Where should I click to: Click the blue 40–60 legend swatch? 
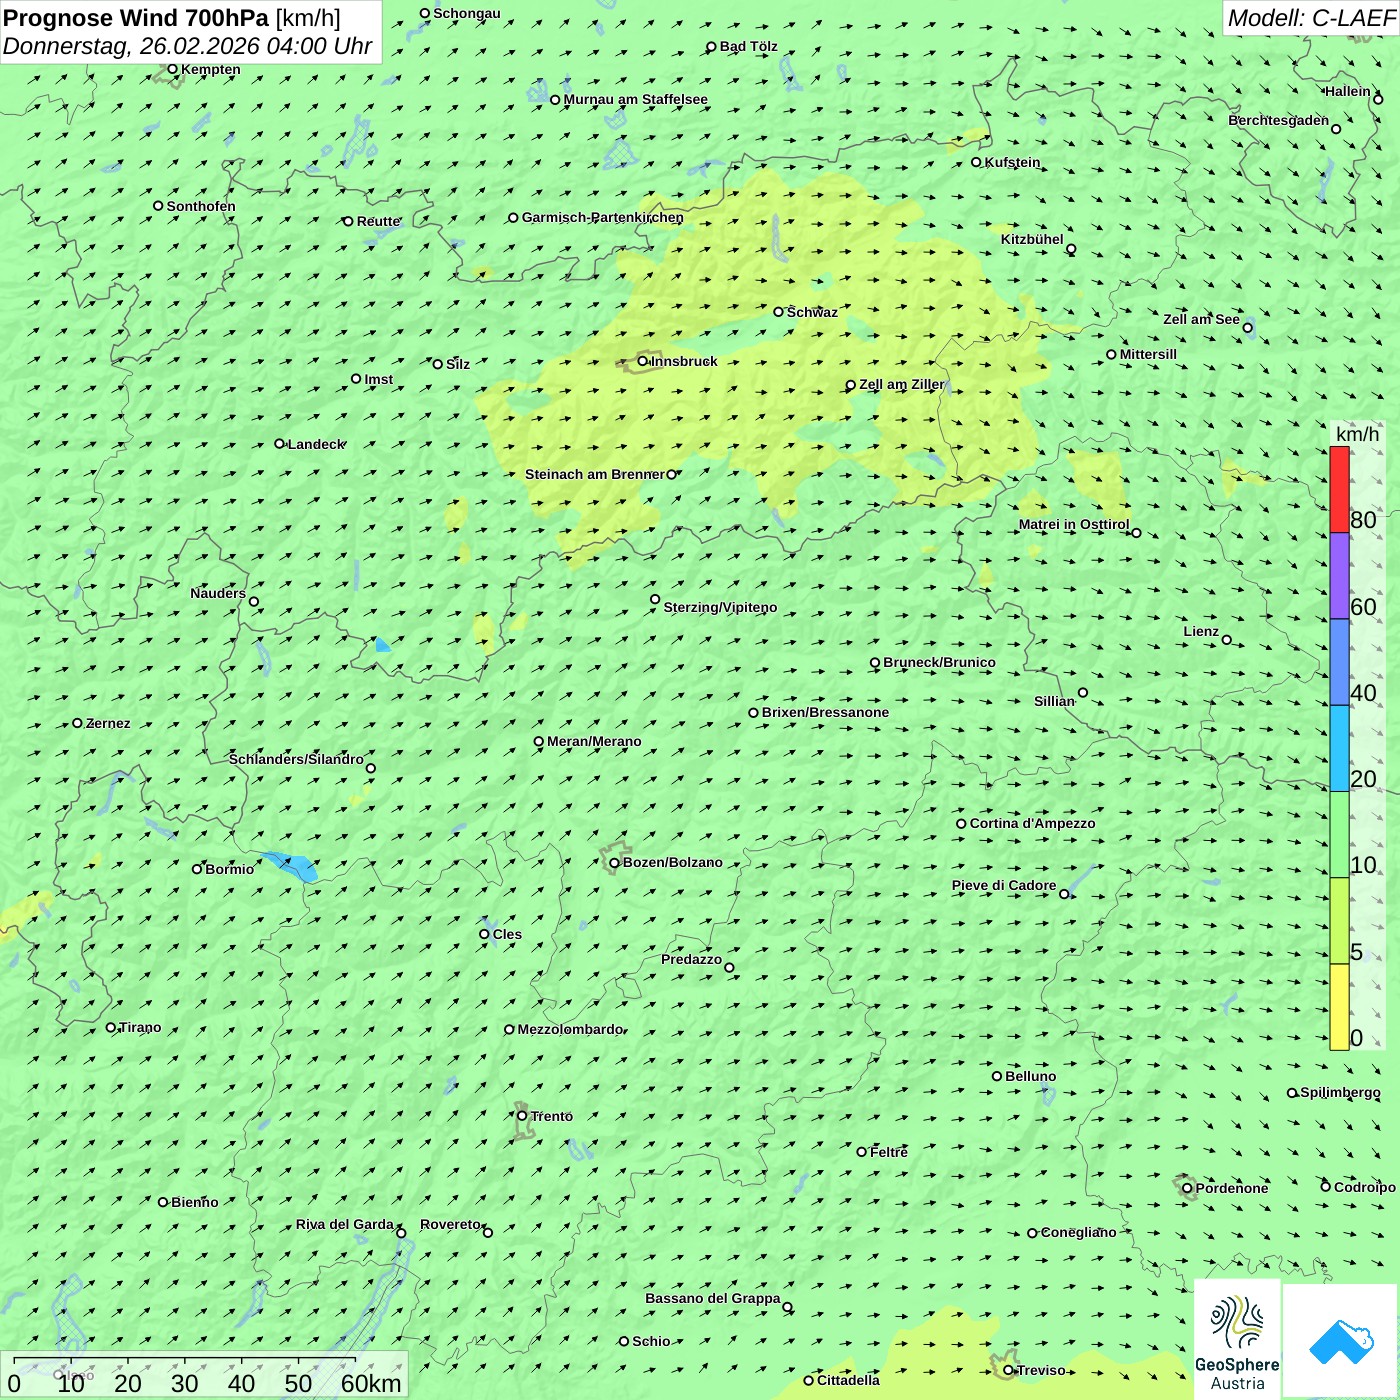[1339, 662]
